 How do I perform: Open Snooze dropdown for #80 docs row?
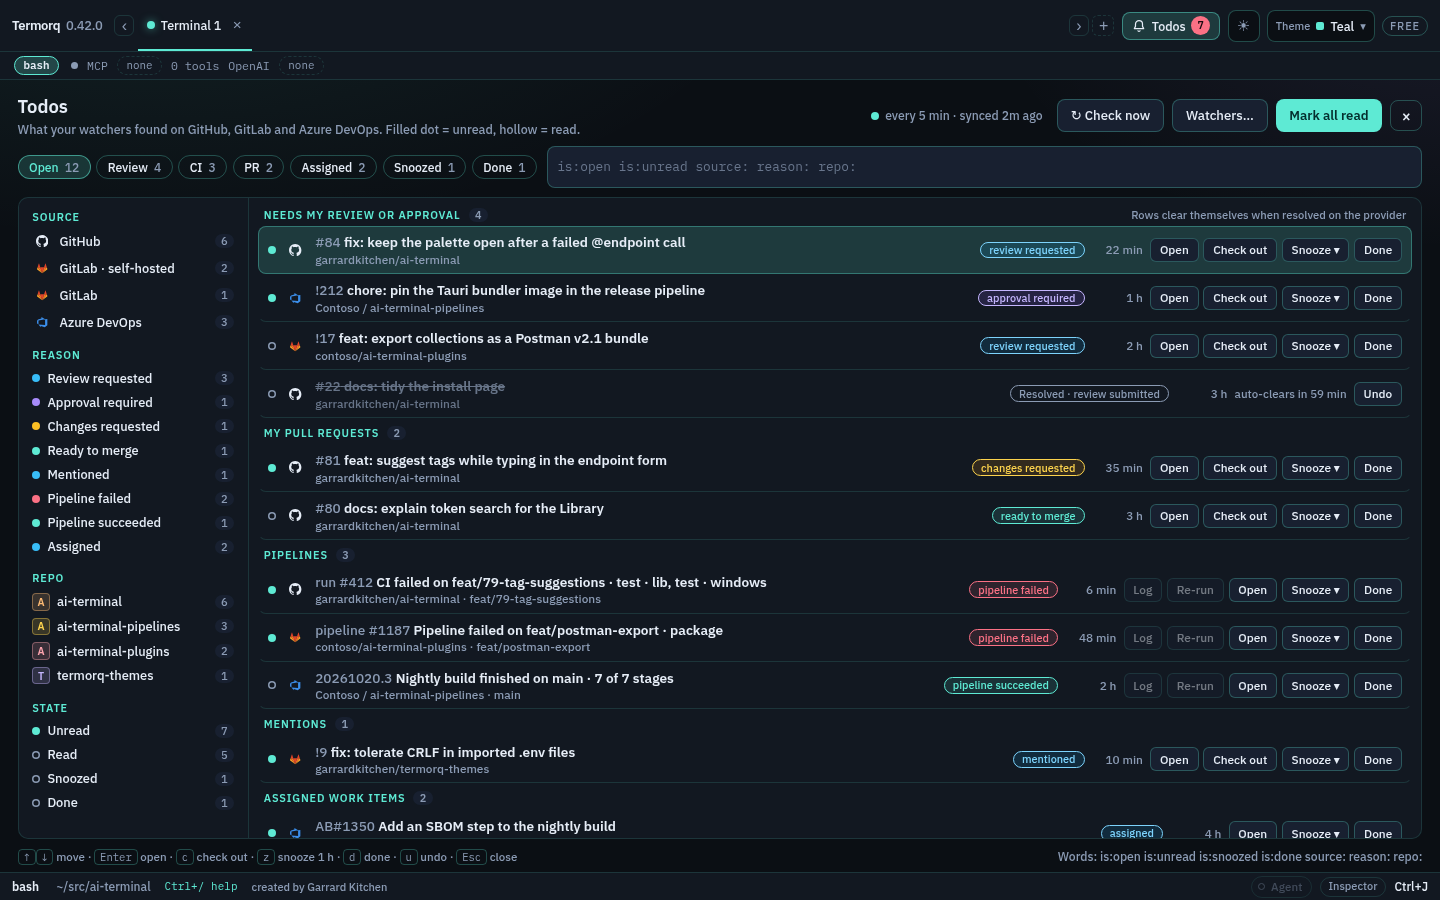[1315, 516]
